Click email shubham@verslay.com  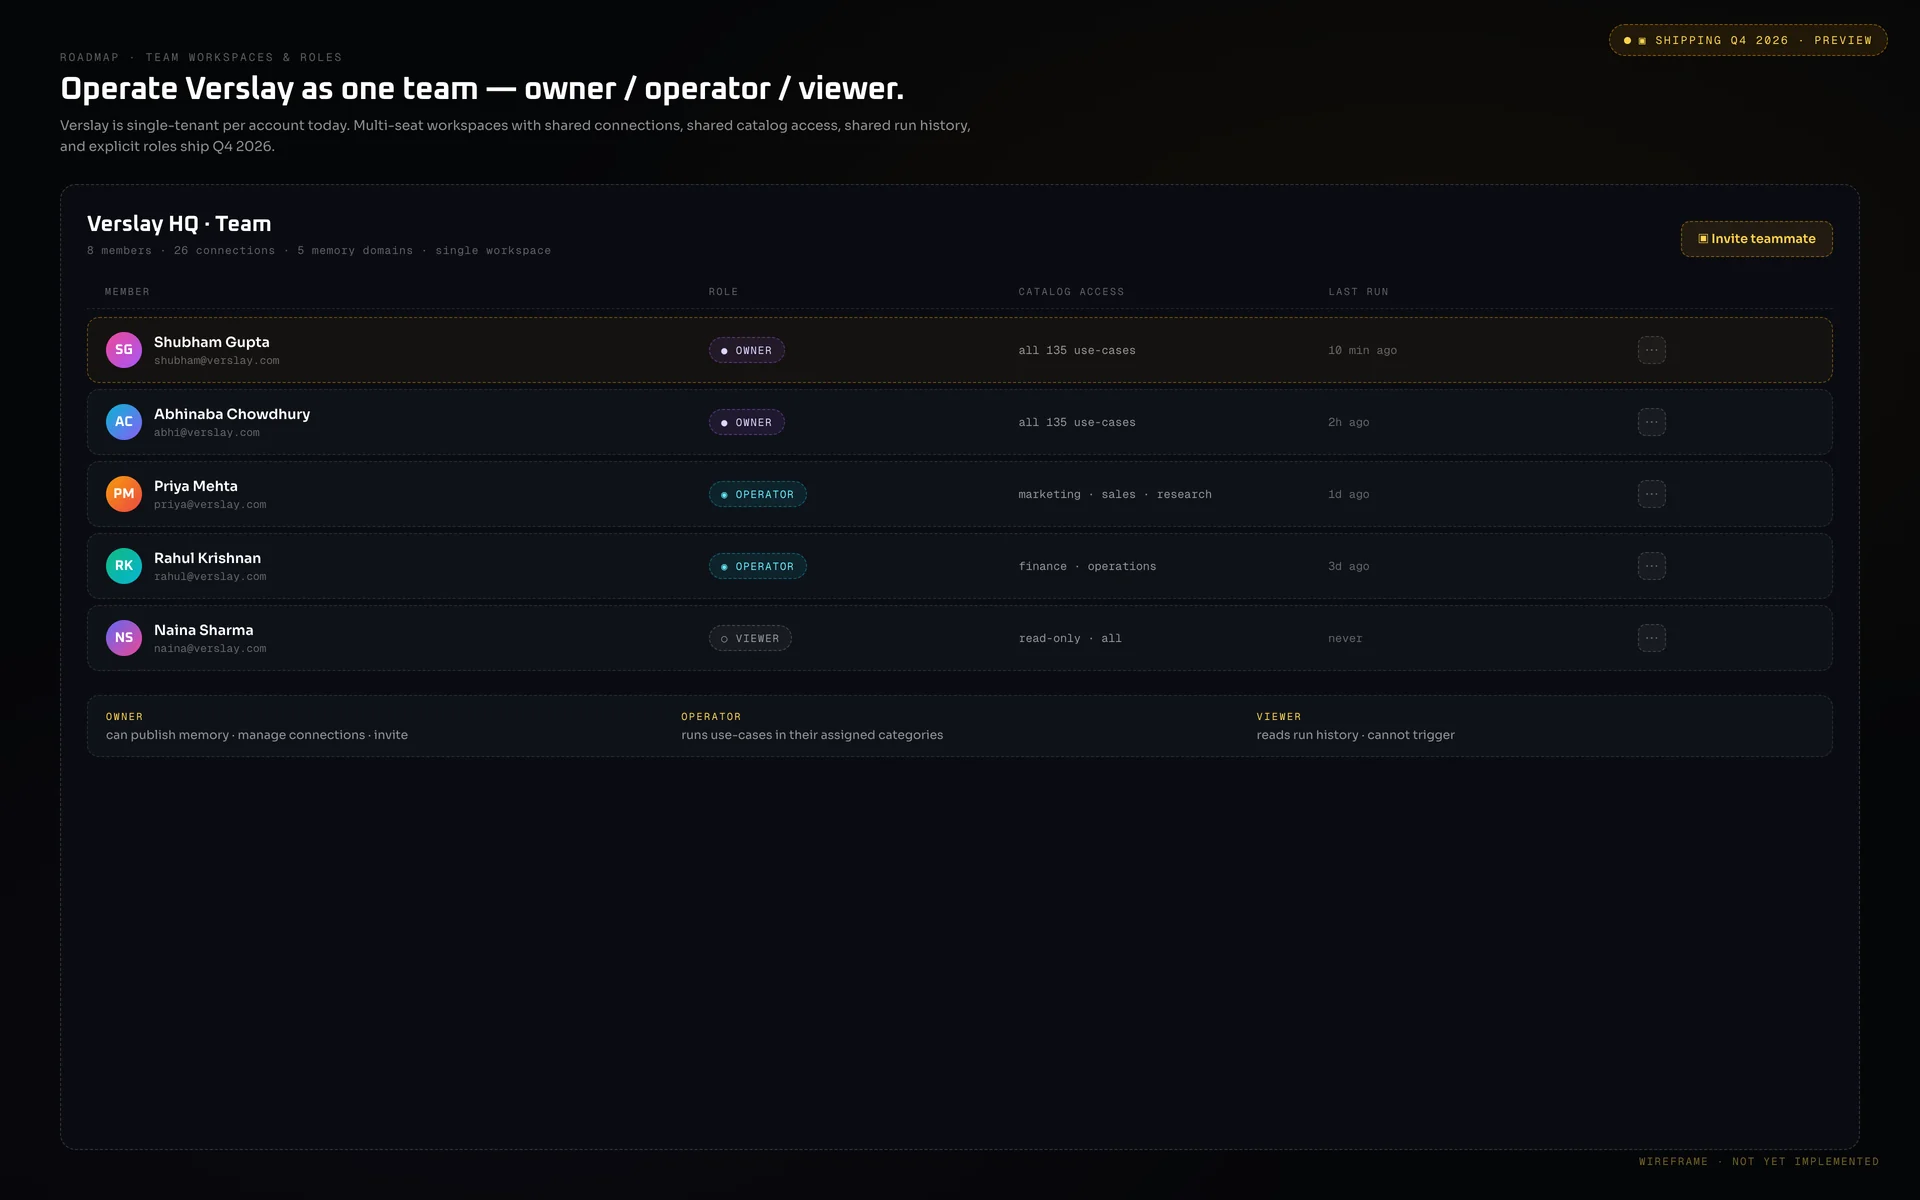tap(217, 361)
